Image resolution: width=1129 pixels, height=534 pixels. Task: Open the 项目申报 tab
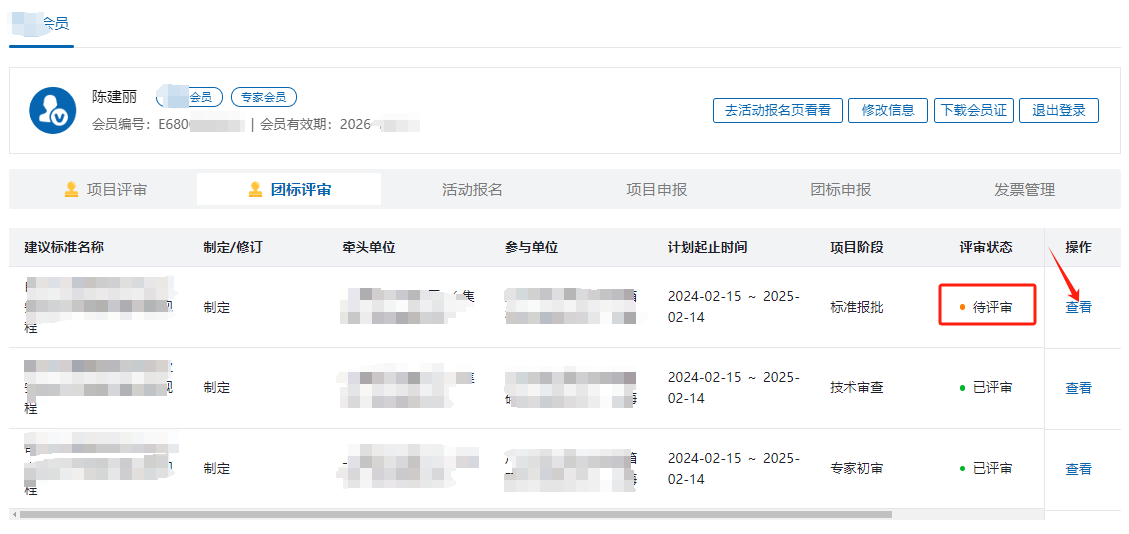click(656, 189)
